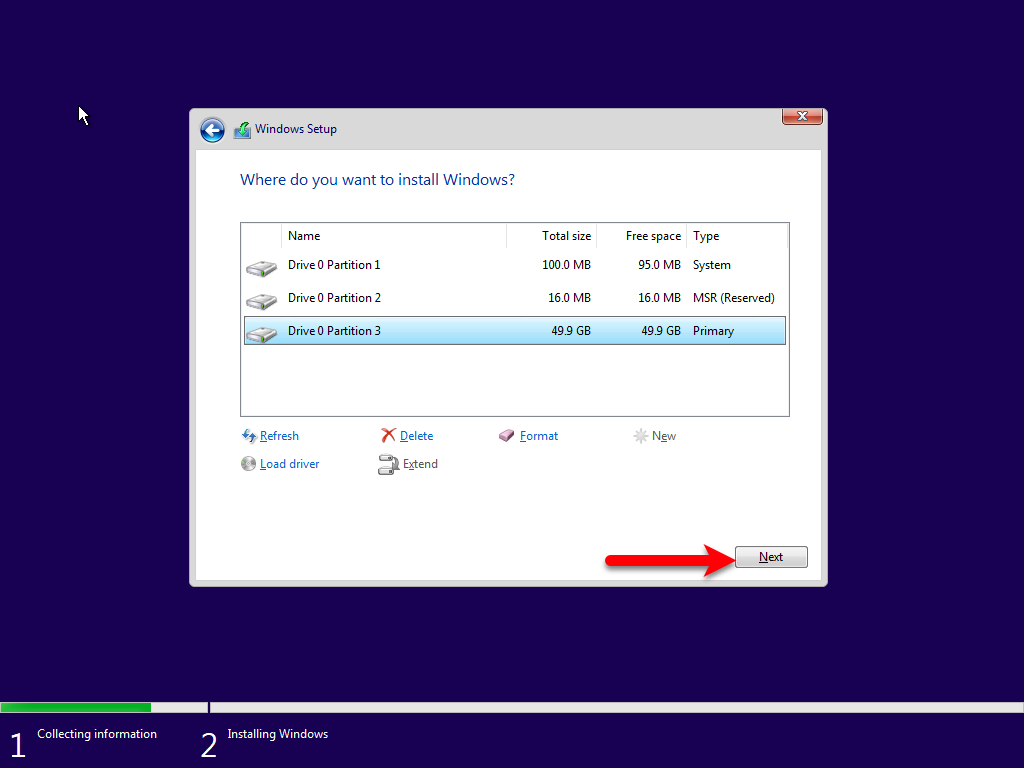Select Drive 0 Partition 1 row
The width and height of the screenshot is (1024, 768).
515,265
